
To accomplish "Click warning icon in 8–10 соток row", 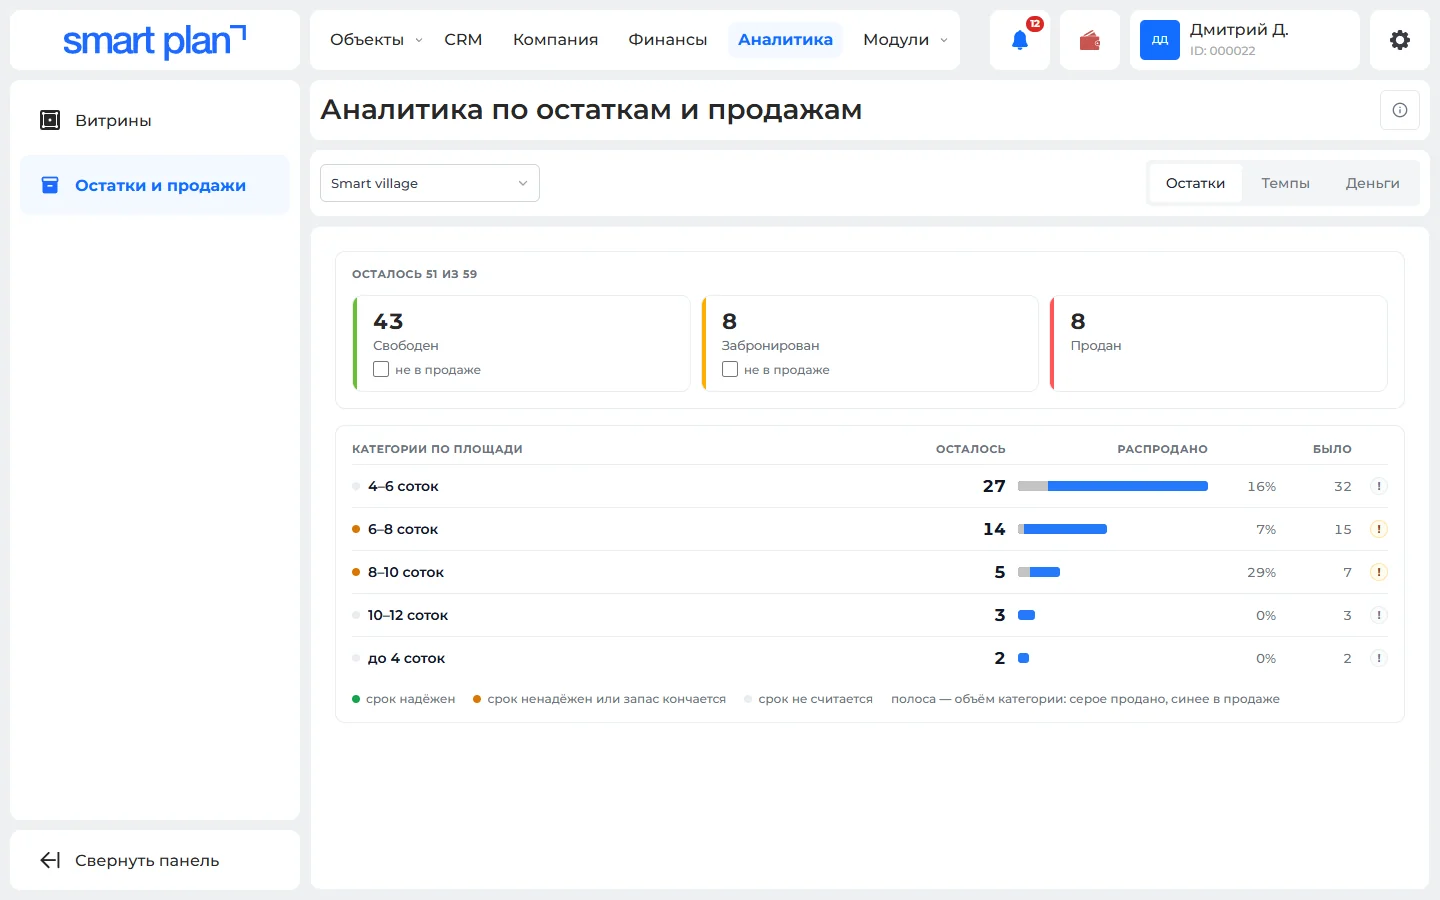I will point(1379,573).
